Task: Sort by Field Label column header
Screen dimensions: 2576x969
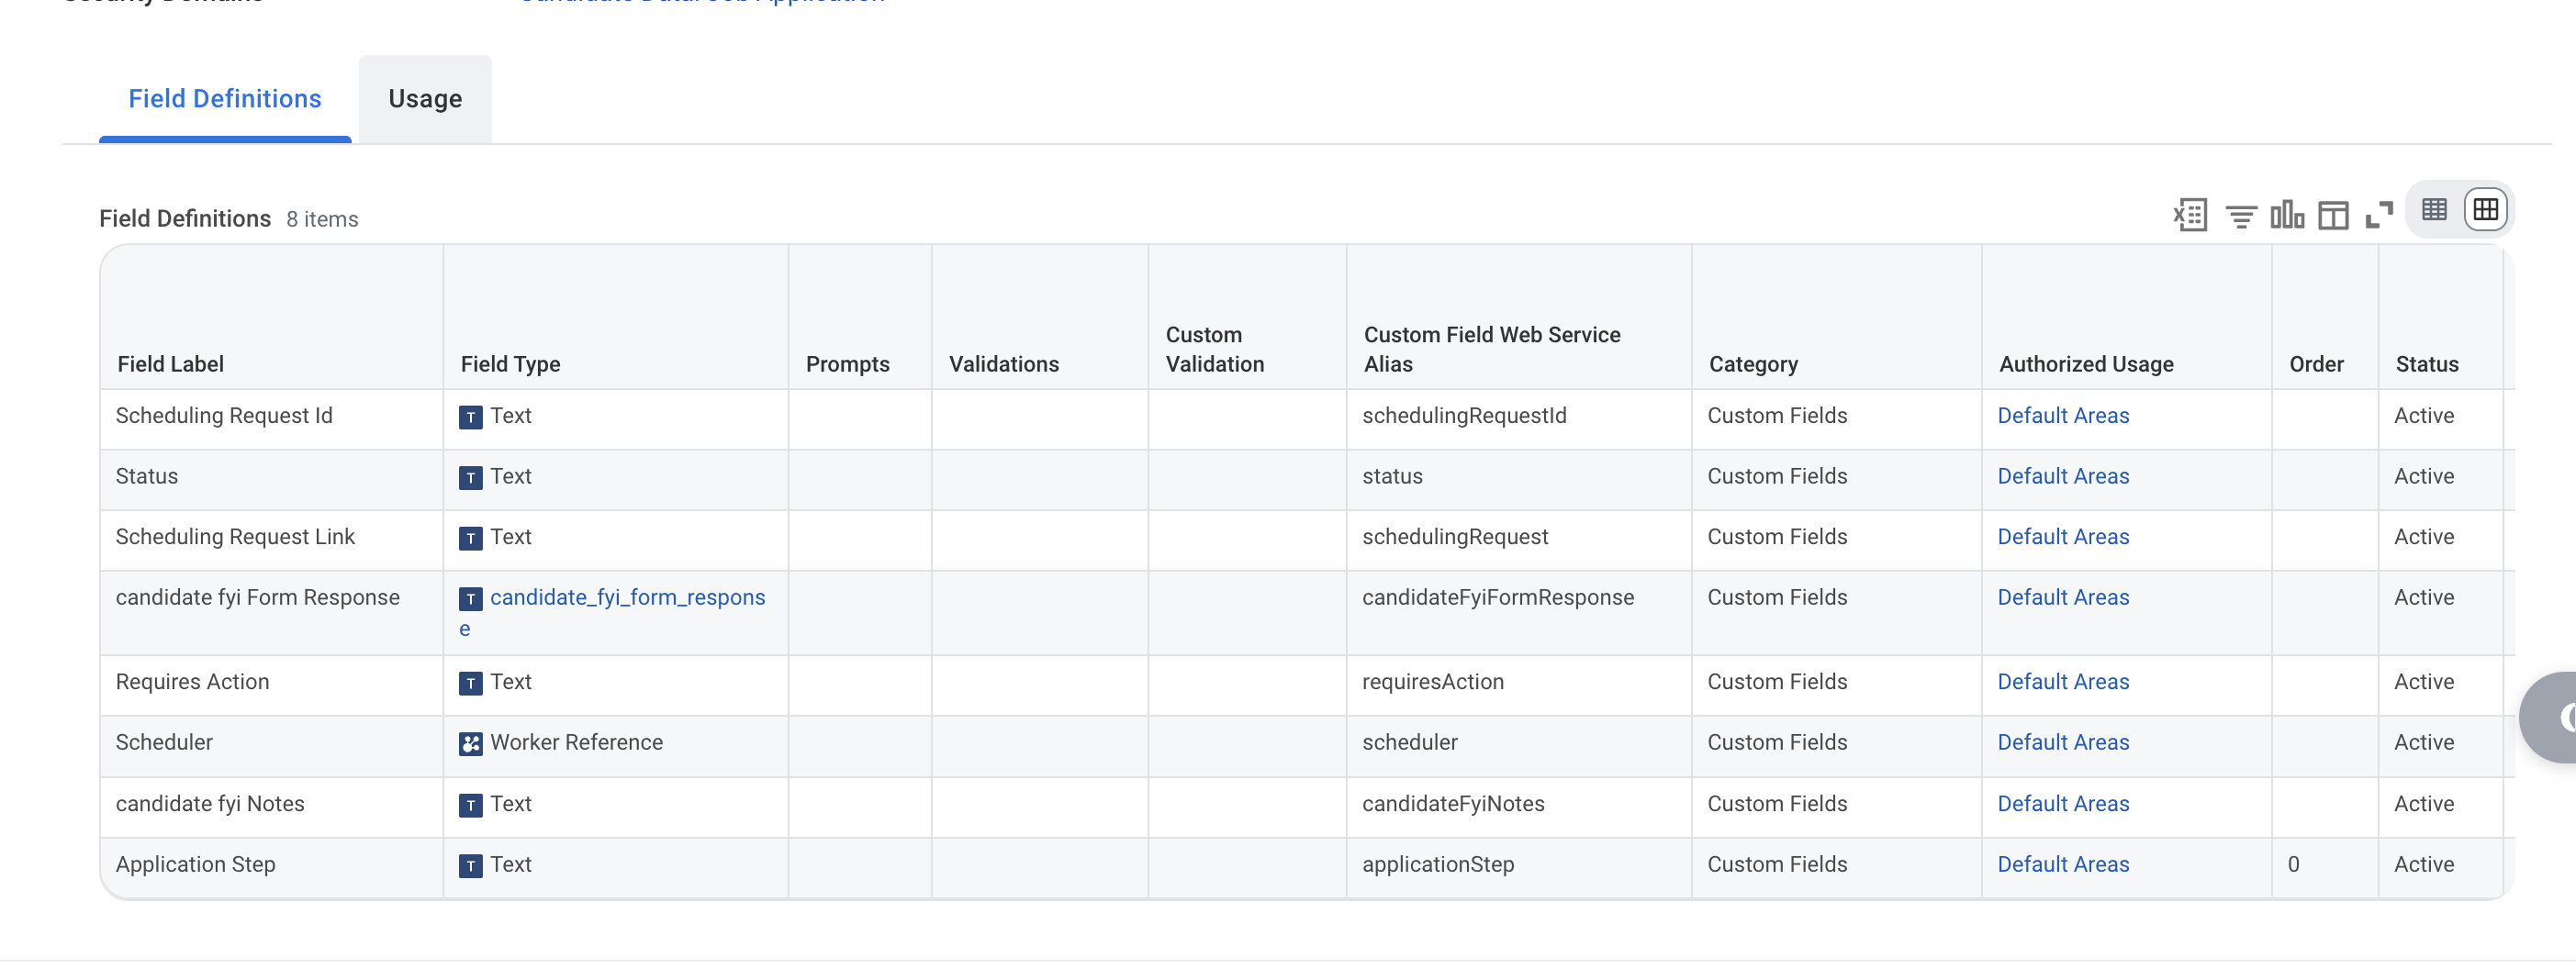Action: pos(170,364)
